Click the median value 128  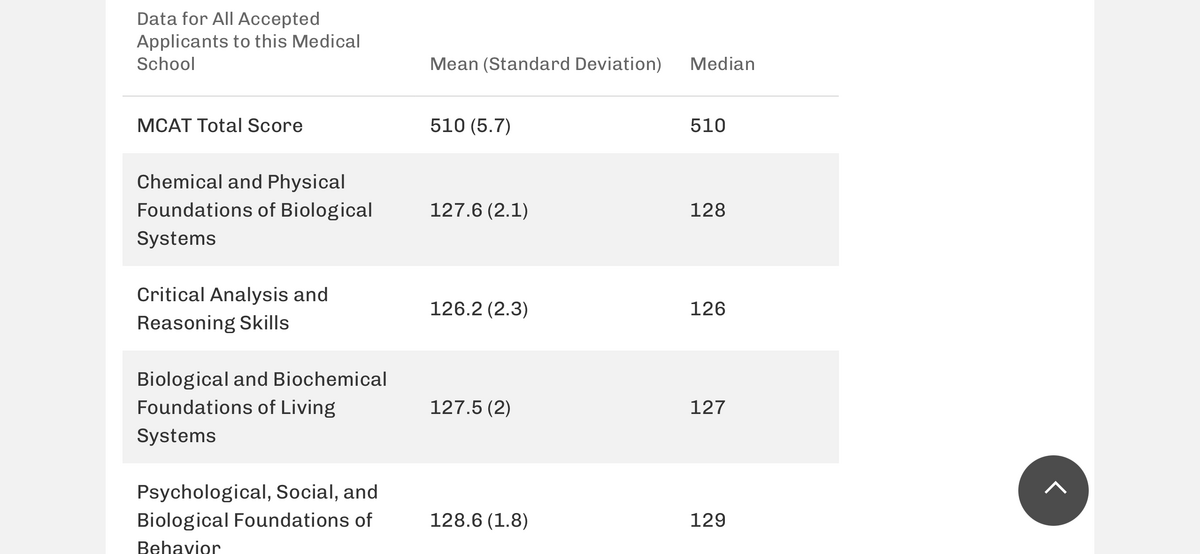[708, 210]
